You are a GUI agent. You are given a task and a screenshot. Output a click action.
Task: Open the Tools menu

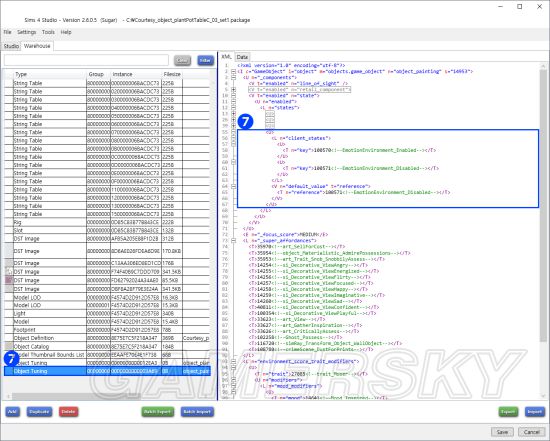(48, 32)
